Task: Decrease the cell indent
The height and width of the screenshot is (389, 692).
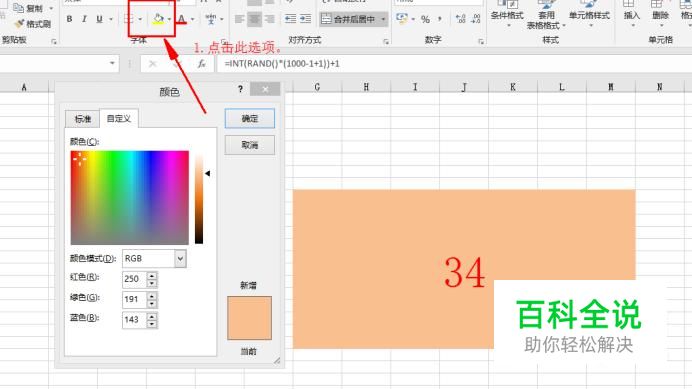Action: click(x=290, y=19)
